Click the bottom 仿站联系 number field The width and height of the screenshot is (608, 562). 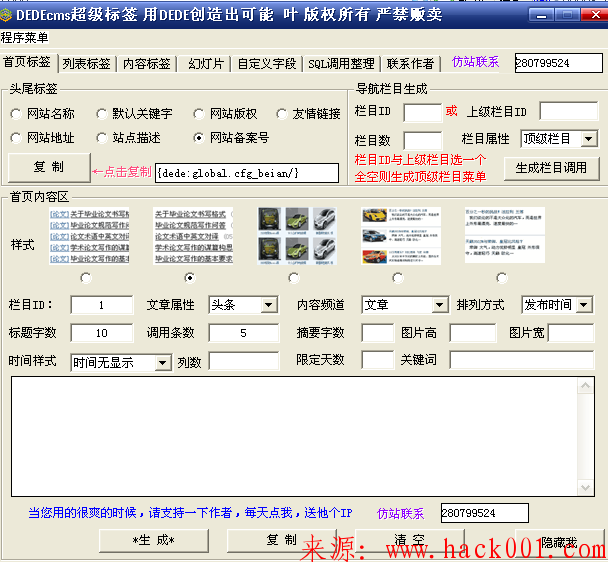coord(485,513)
